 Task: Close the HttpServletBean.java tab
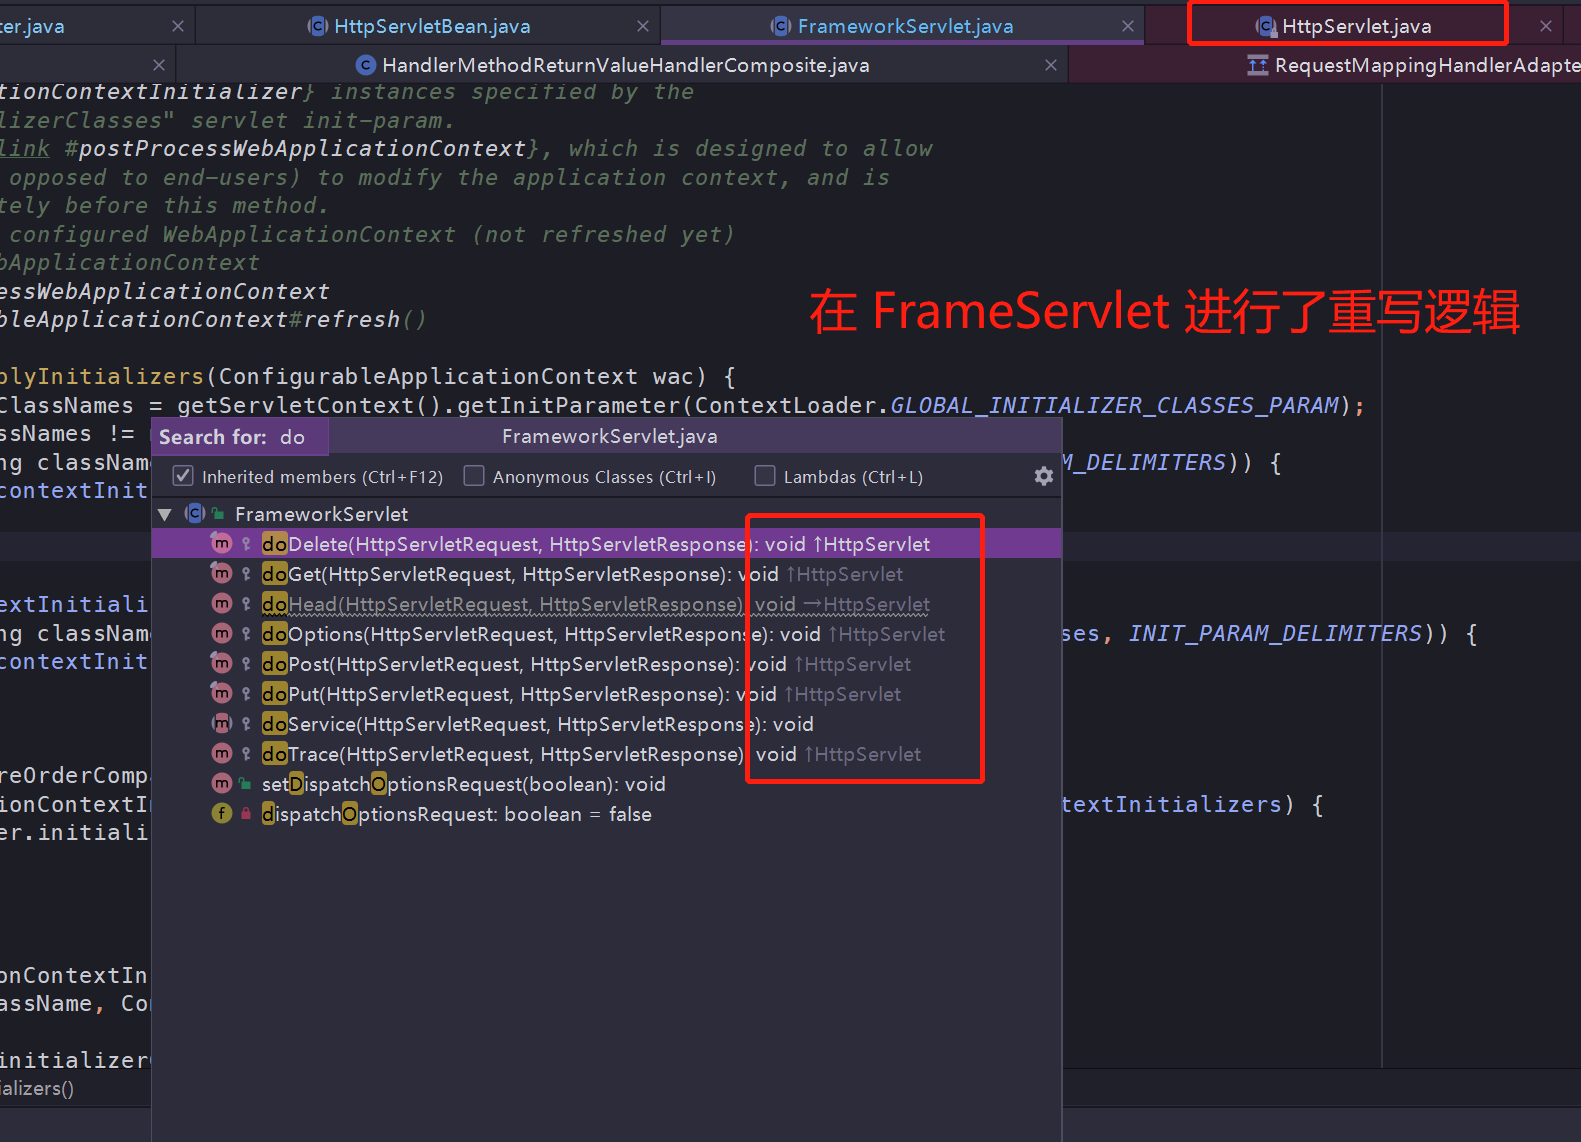pos(643,26)
